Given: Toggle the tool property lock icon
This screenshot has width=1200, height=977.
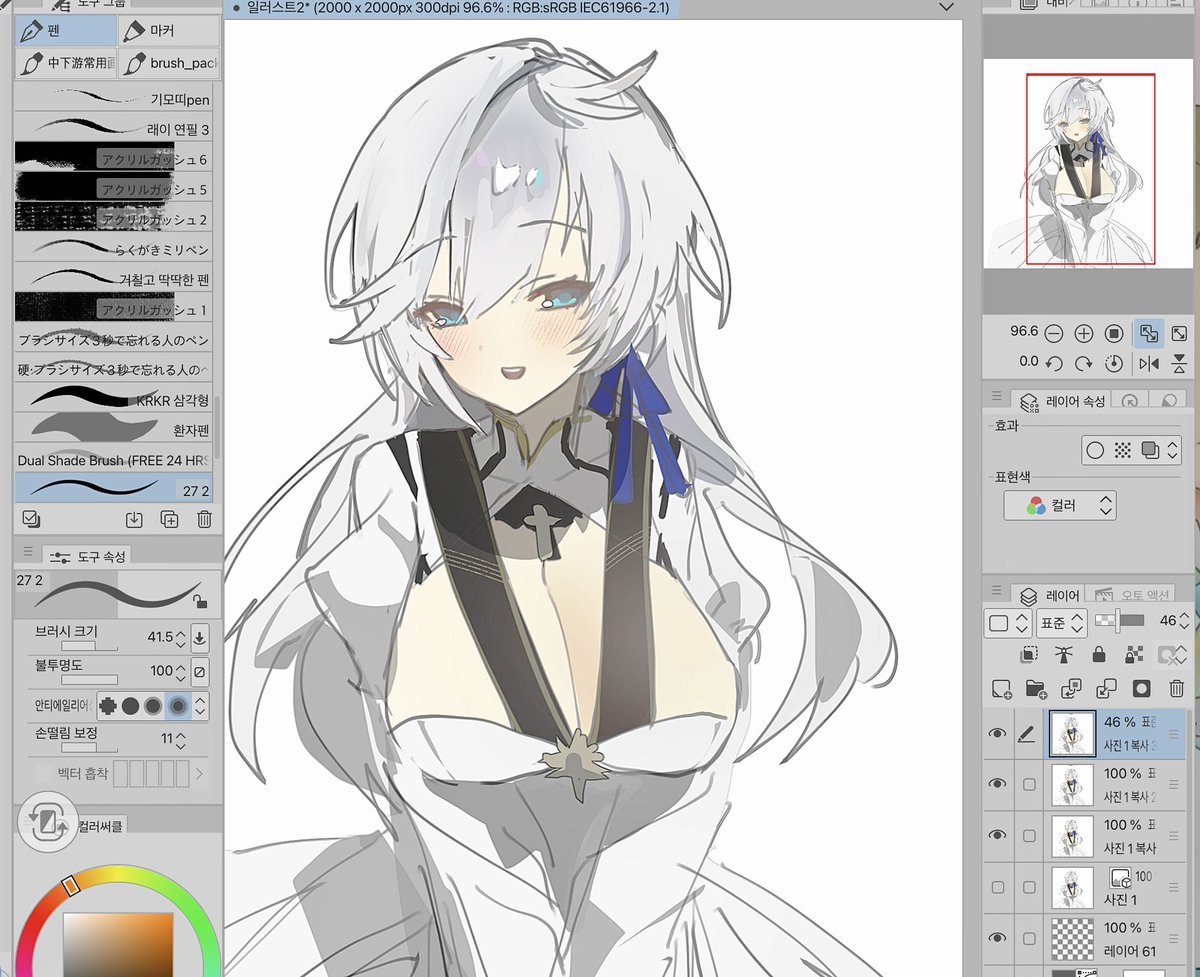Looking at the screenshot, I should pyautogui.click(x=201, y=601).
